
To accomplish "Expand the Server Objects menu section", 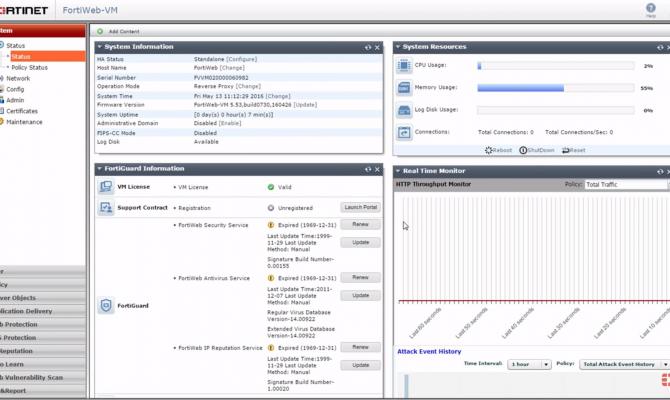I will (x=43, y=298).
